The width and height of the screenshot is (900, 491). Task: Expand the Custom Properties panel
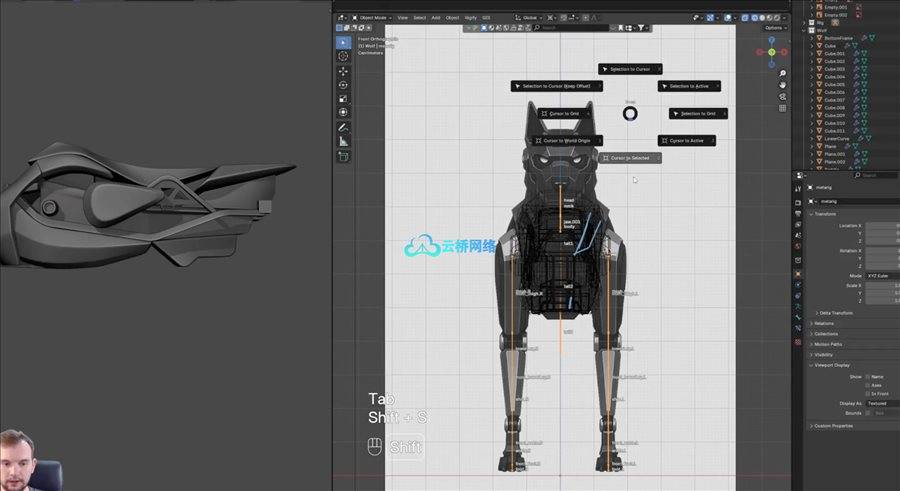[833, 426]
